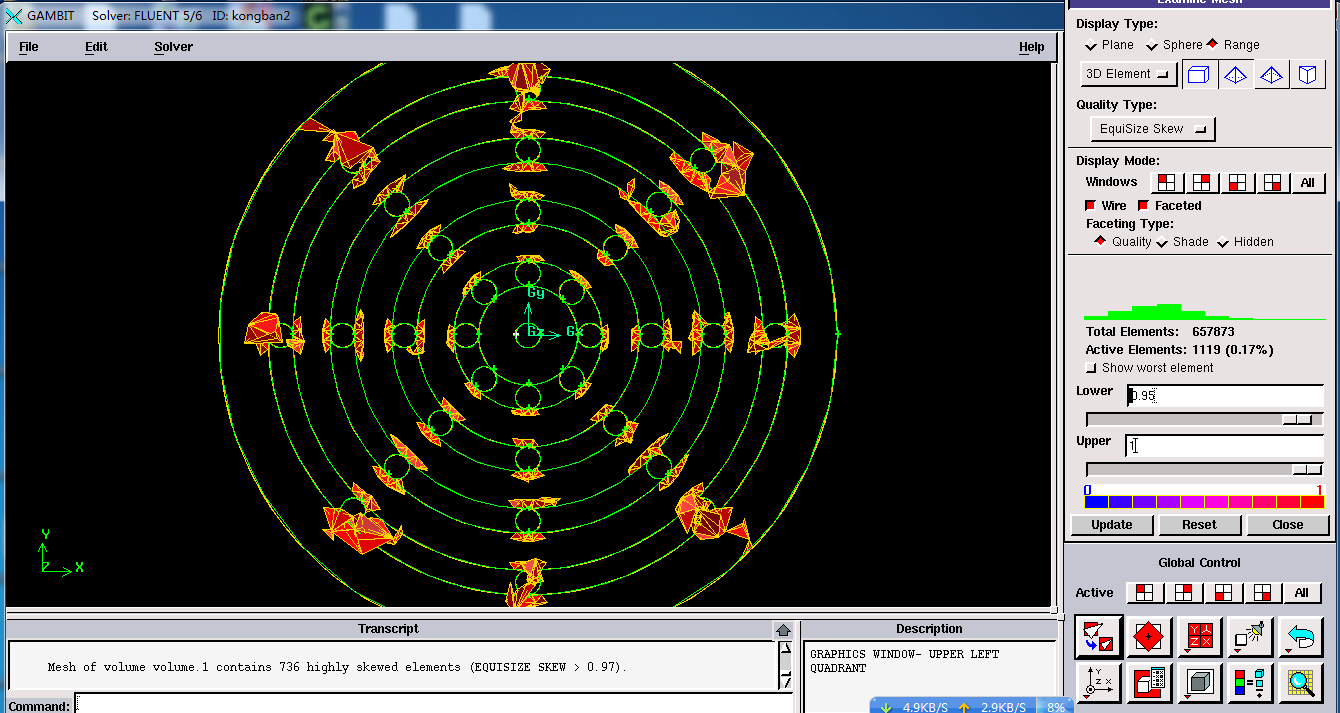Viewport: 1340px width, 713px height.
Task: Select the Plane display type
Action: pyautogui.click(x=1091, y=46)
